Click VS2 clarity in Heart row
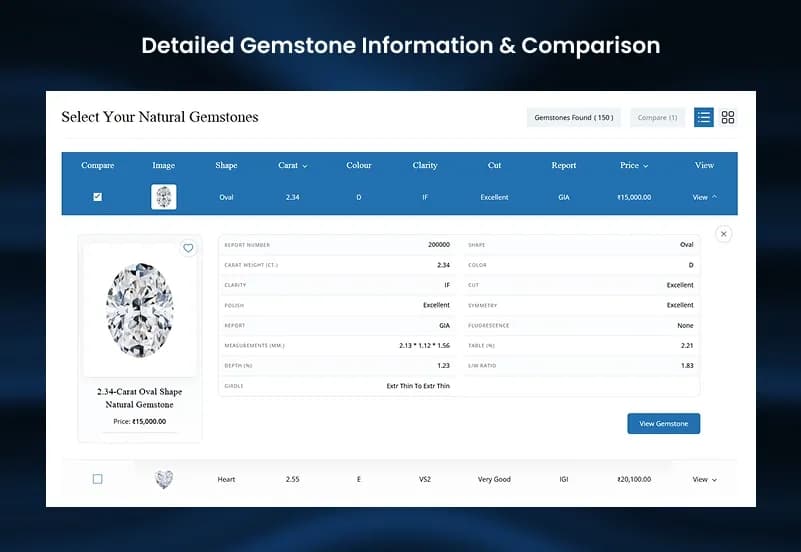 425,479
